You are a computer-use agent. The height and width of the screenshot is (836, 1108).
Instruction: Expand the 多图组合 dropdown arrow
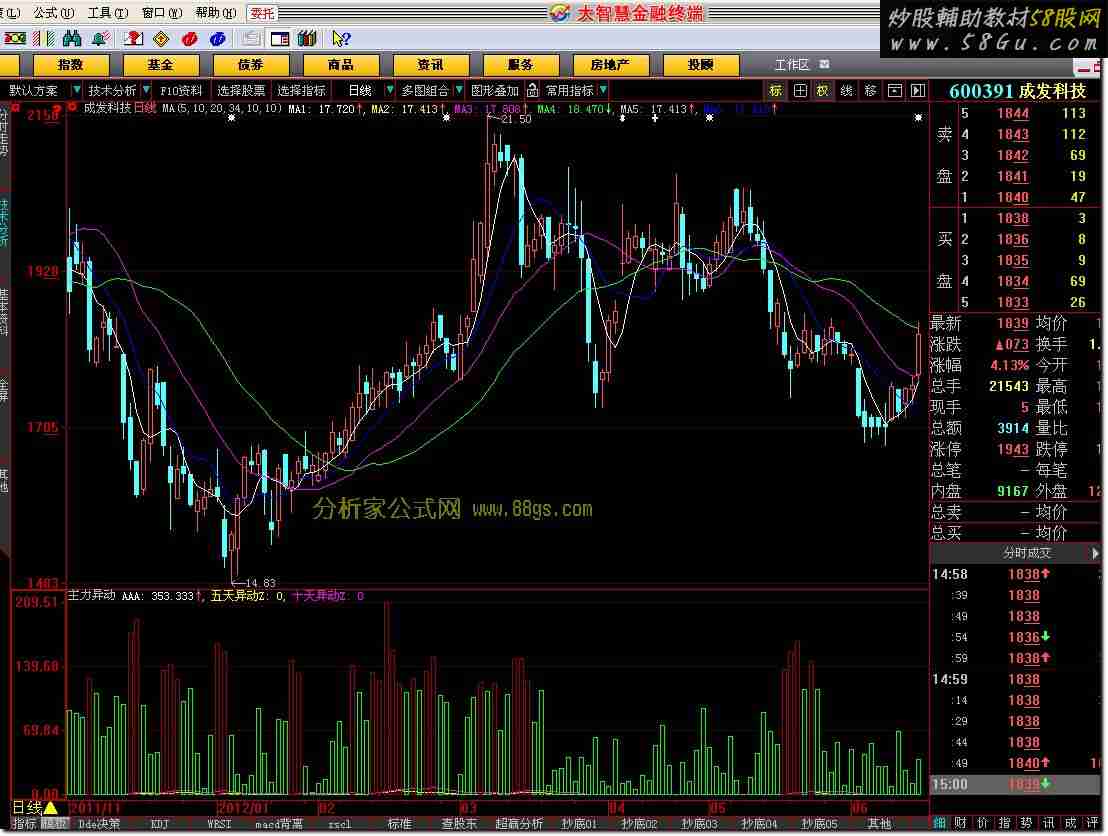point(459,90)
